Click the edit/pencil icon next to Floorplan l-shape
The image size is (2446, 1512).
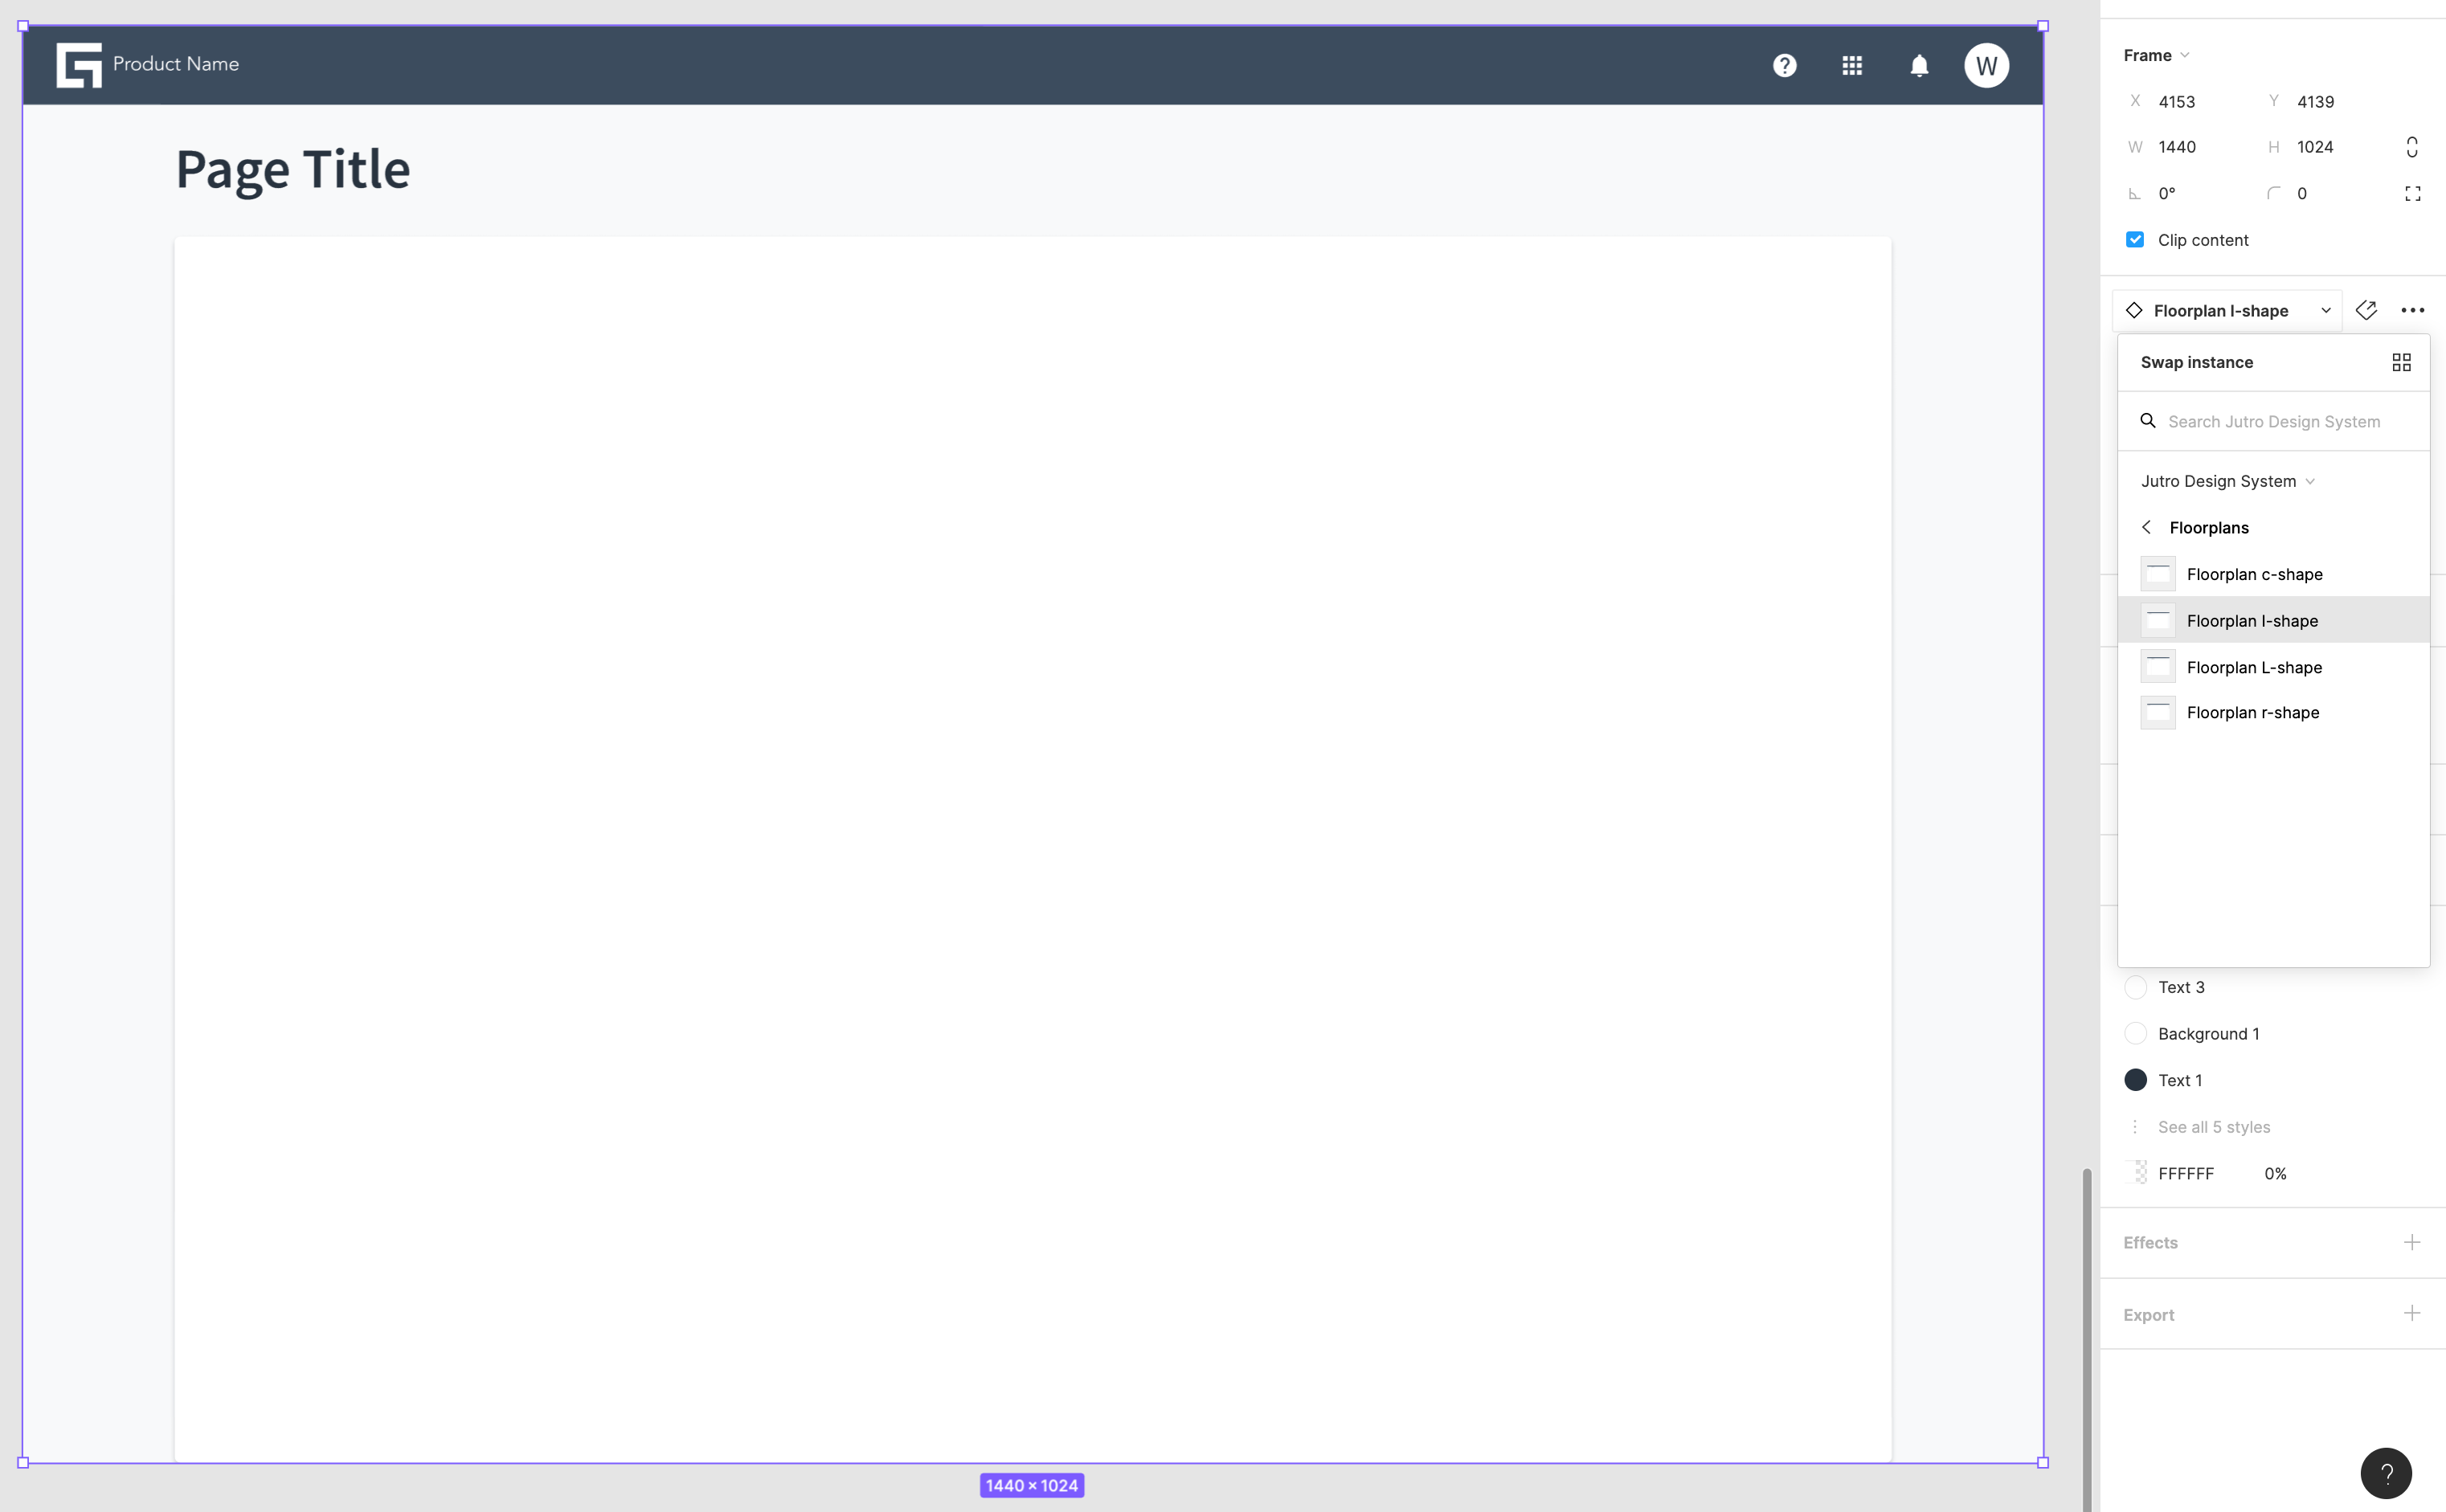(2367, 311)
